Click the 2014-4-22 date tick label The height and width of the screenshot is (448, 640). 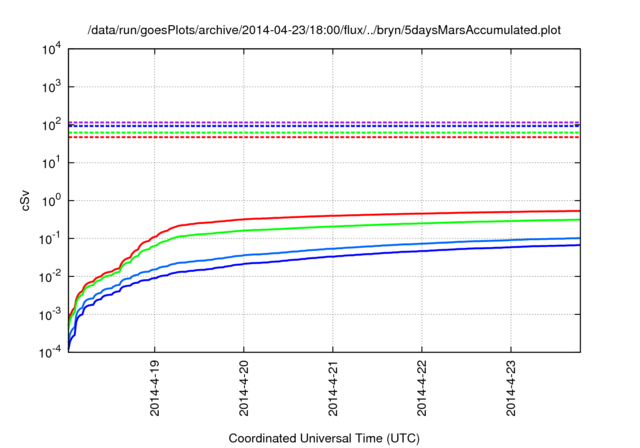tap(422, 388)
